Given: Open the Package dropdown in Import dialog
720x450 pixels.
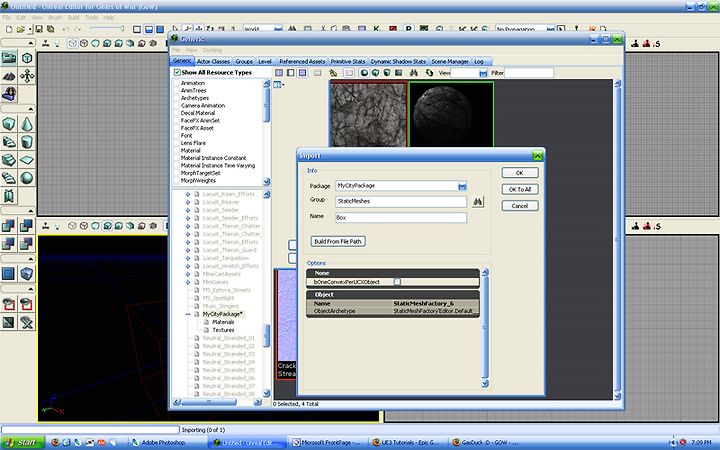Looking at the screenshot, I should (x=462, y=186).
